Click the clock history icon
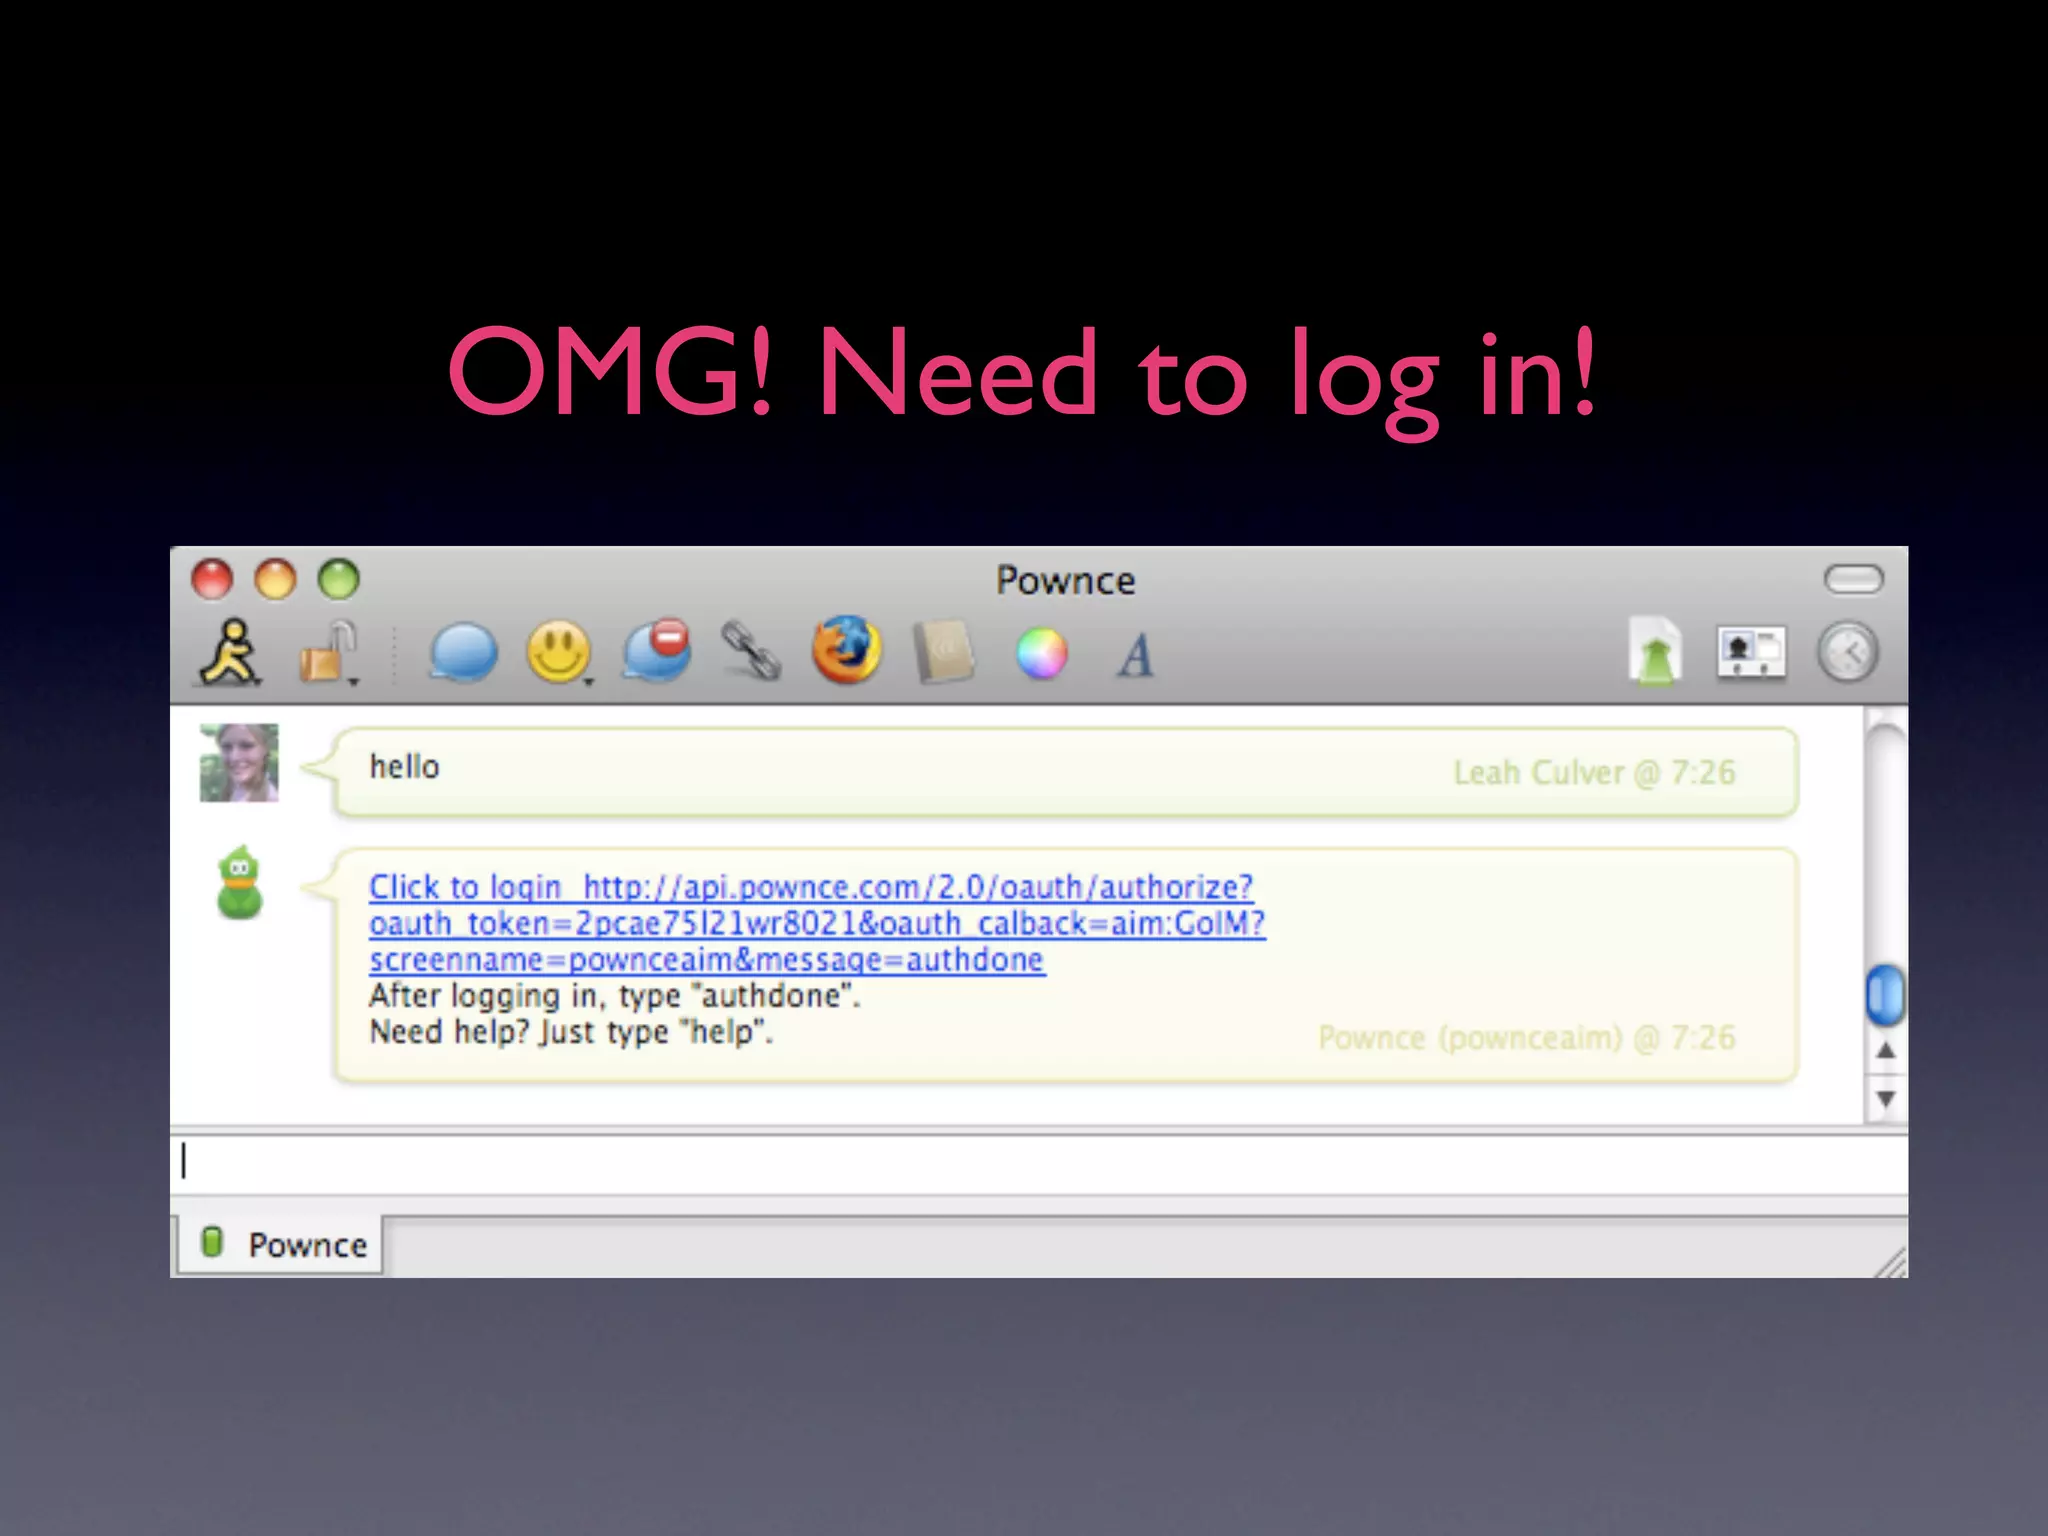 pos(1848,653)
